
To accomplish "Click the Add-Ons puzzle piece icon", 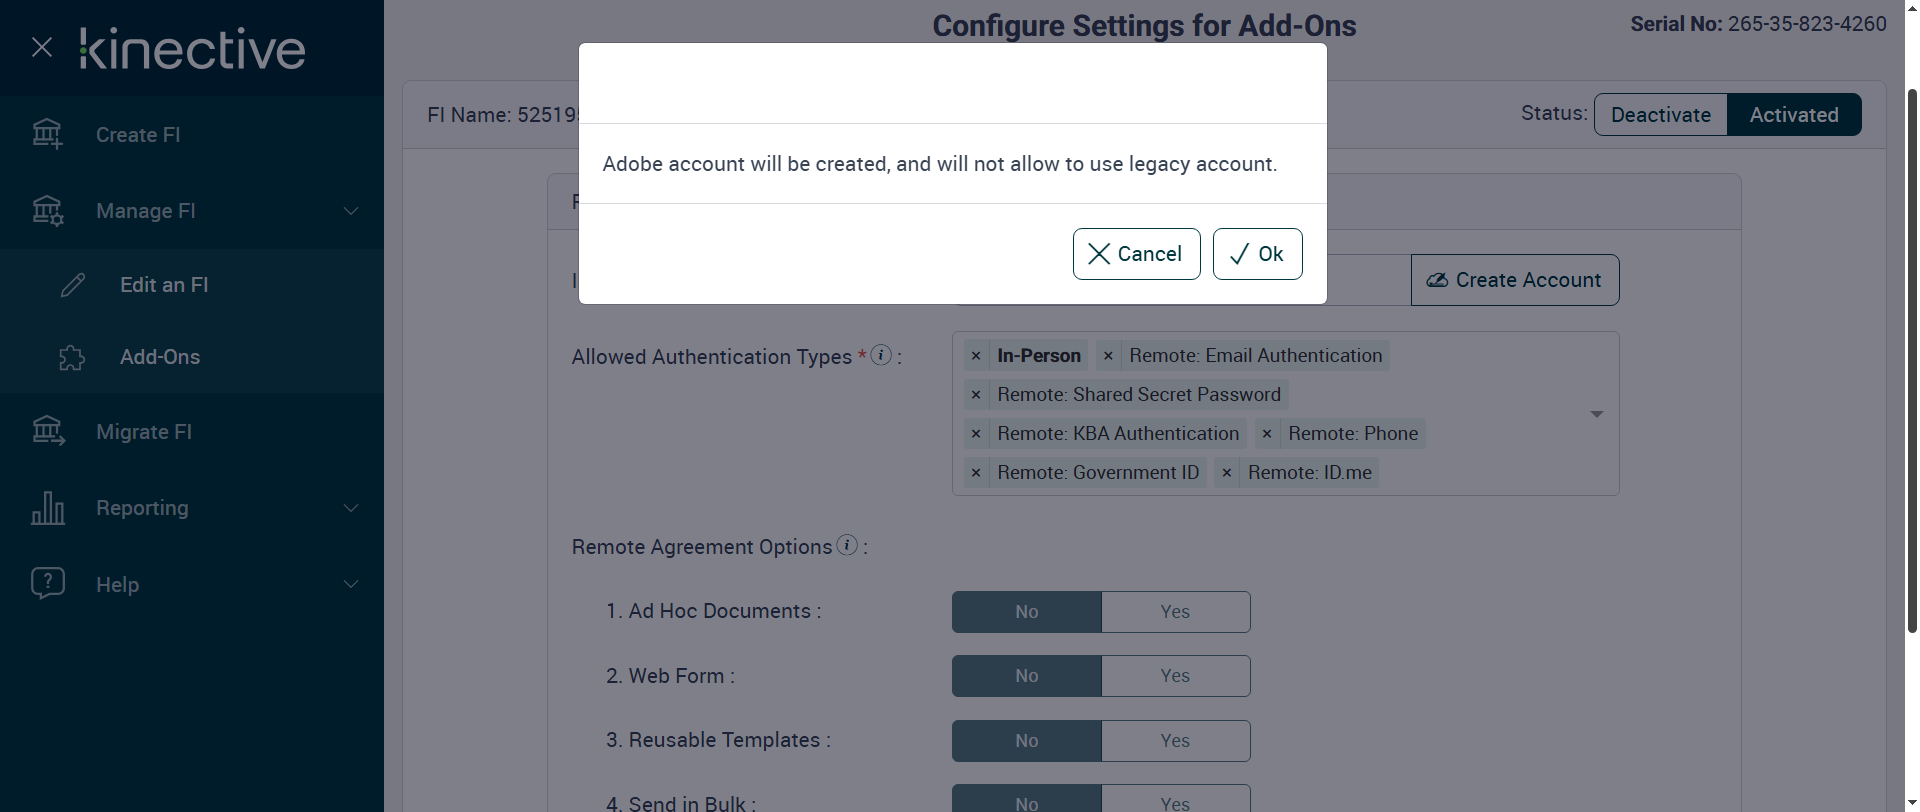I will pyautogui.click(x=72, y=357).
